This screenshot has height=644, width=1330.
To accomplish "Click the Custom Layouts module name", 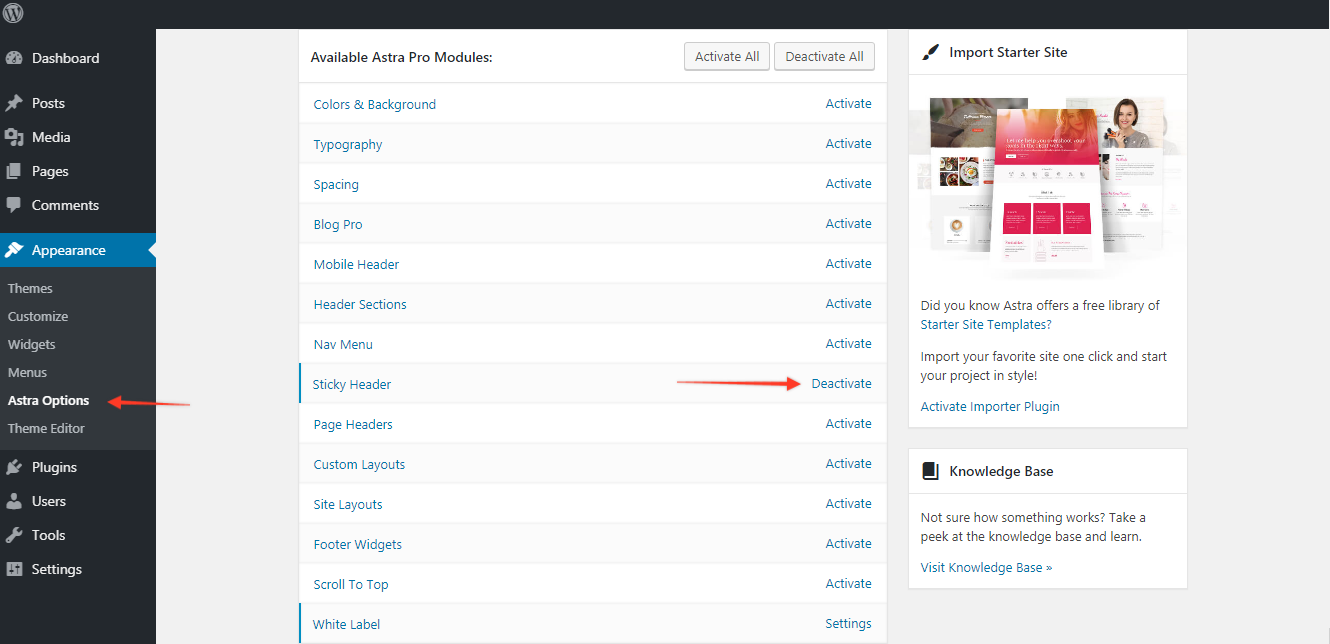I will coord(359,464).
